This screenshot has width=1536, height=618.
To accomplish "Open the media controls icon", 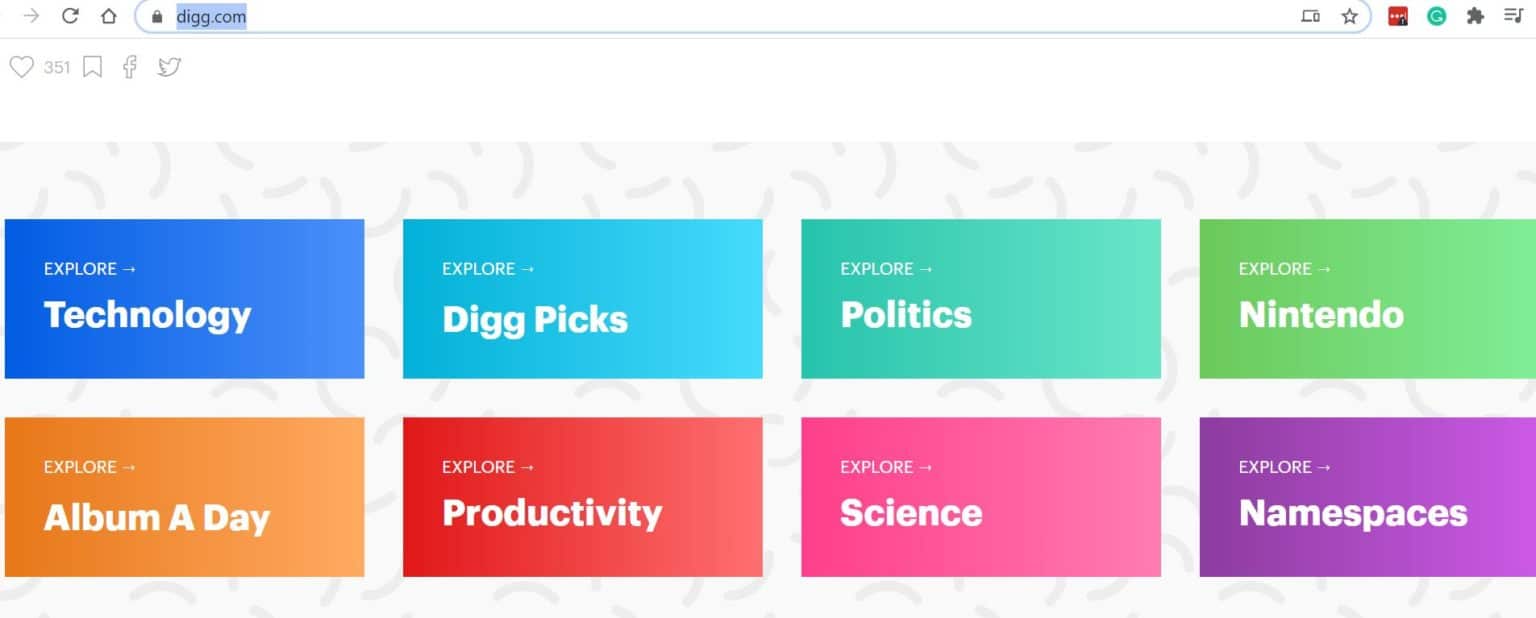I will tap(1513, 16).
